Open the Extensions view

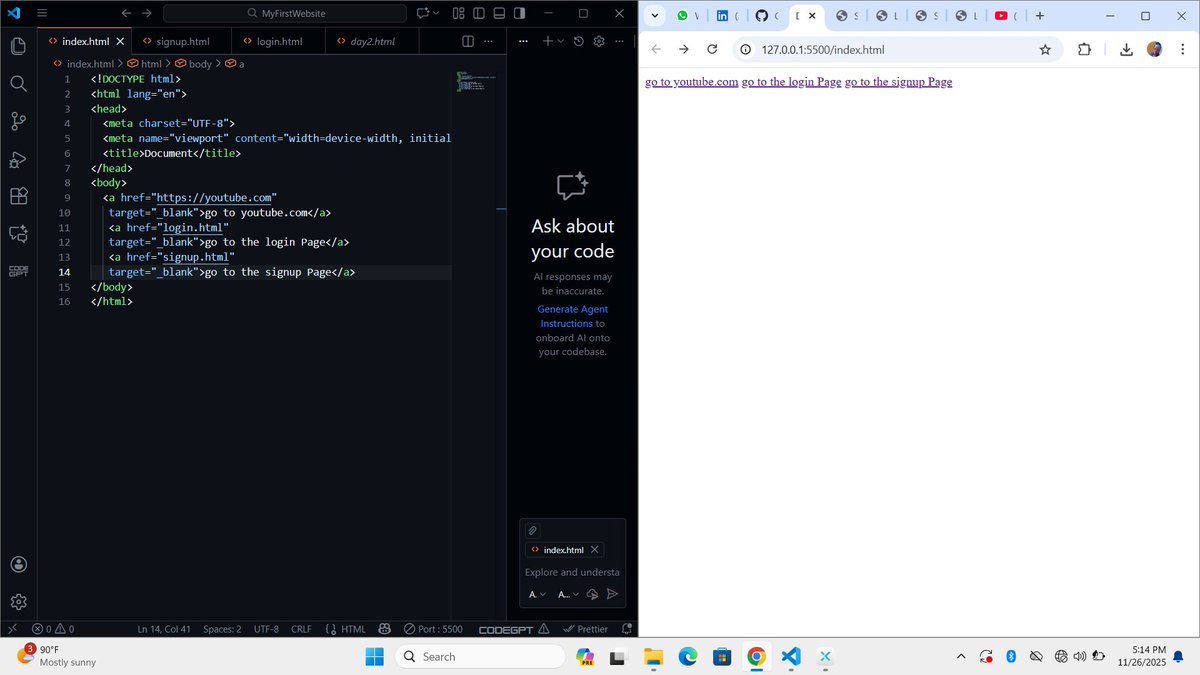pos(18,197)
